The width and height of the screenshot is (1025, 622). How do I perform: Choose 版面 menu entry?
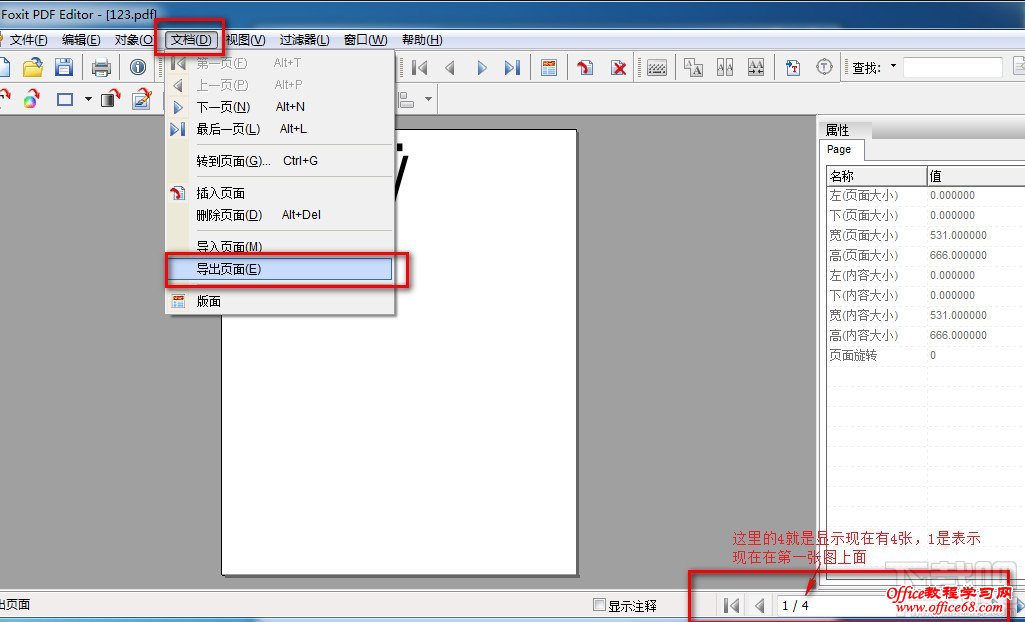[280, 301]
